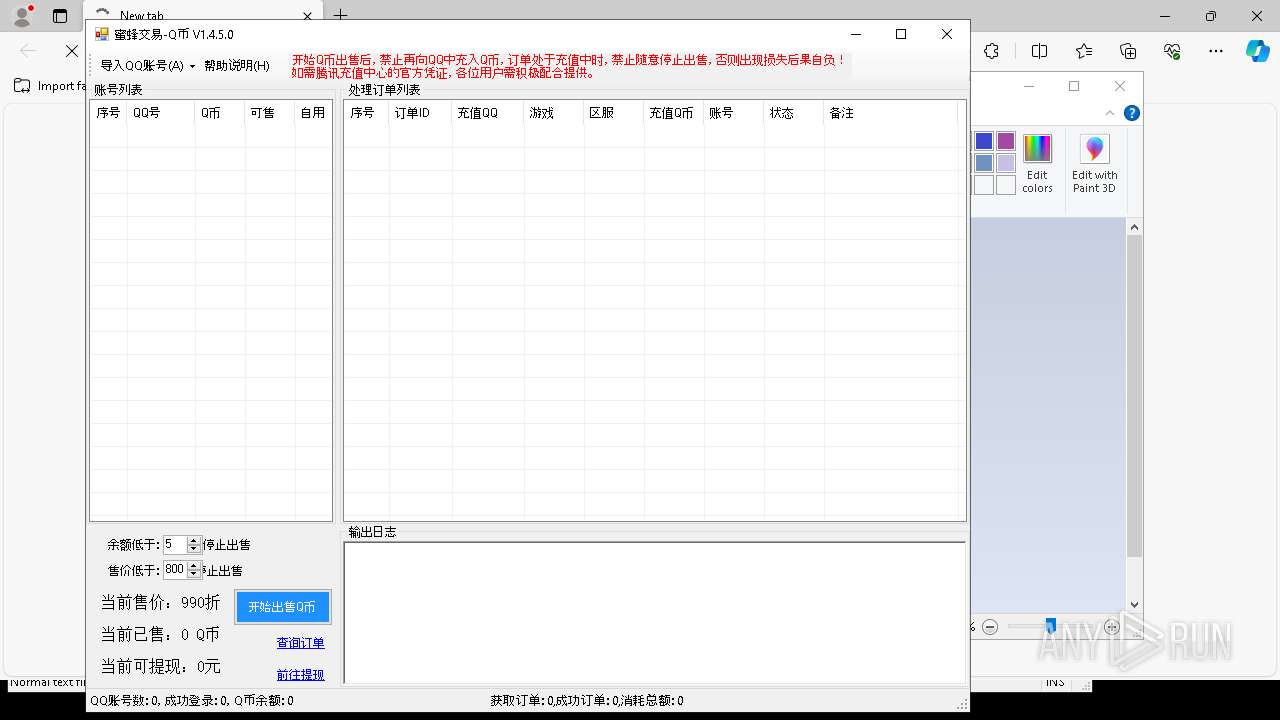
Task: Collapse the Paint ribbon with the chevron
Action: (1110, 113)
